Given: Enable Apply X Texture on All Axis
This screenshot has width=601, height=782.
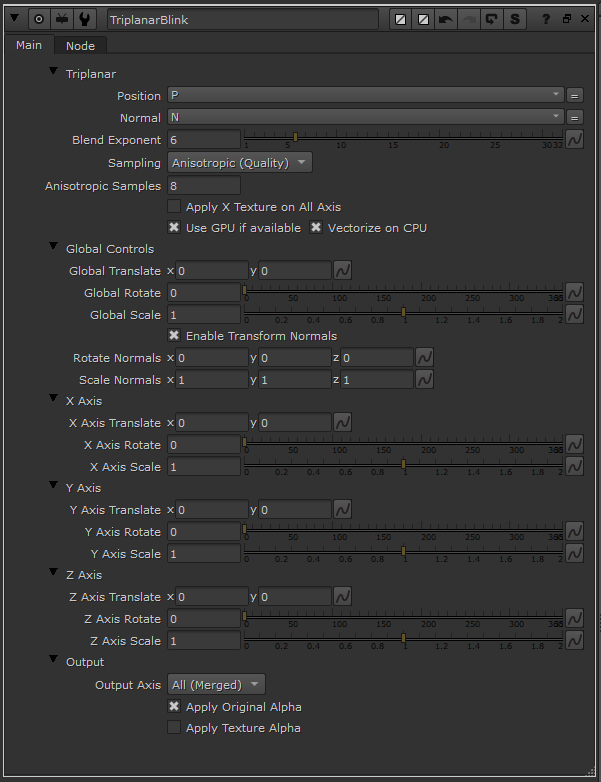Looking at the screenshot, I should pyautogui.click(x=174, y=207).
